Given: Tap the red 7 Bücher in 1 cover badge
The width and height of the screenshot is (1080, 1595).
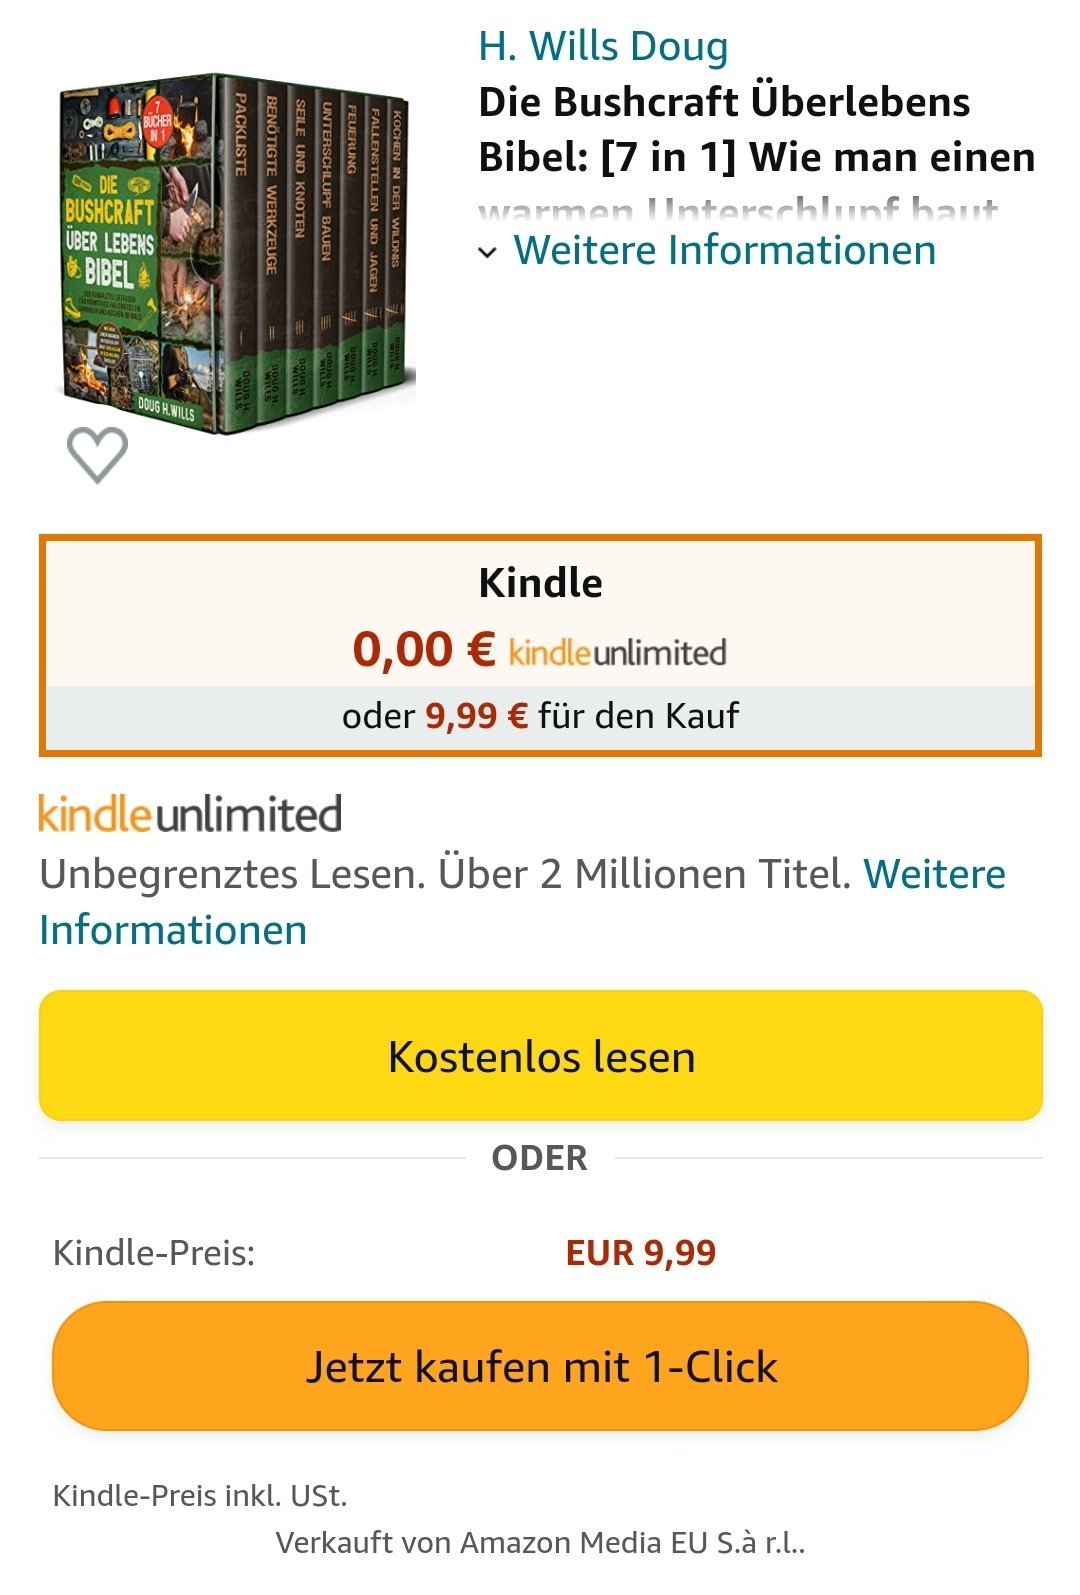Looking at the screenshot, I should point(157,126).
